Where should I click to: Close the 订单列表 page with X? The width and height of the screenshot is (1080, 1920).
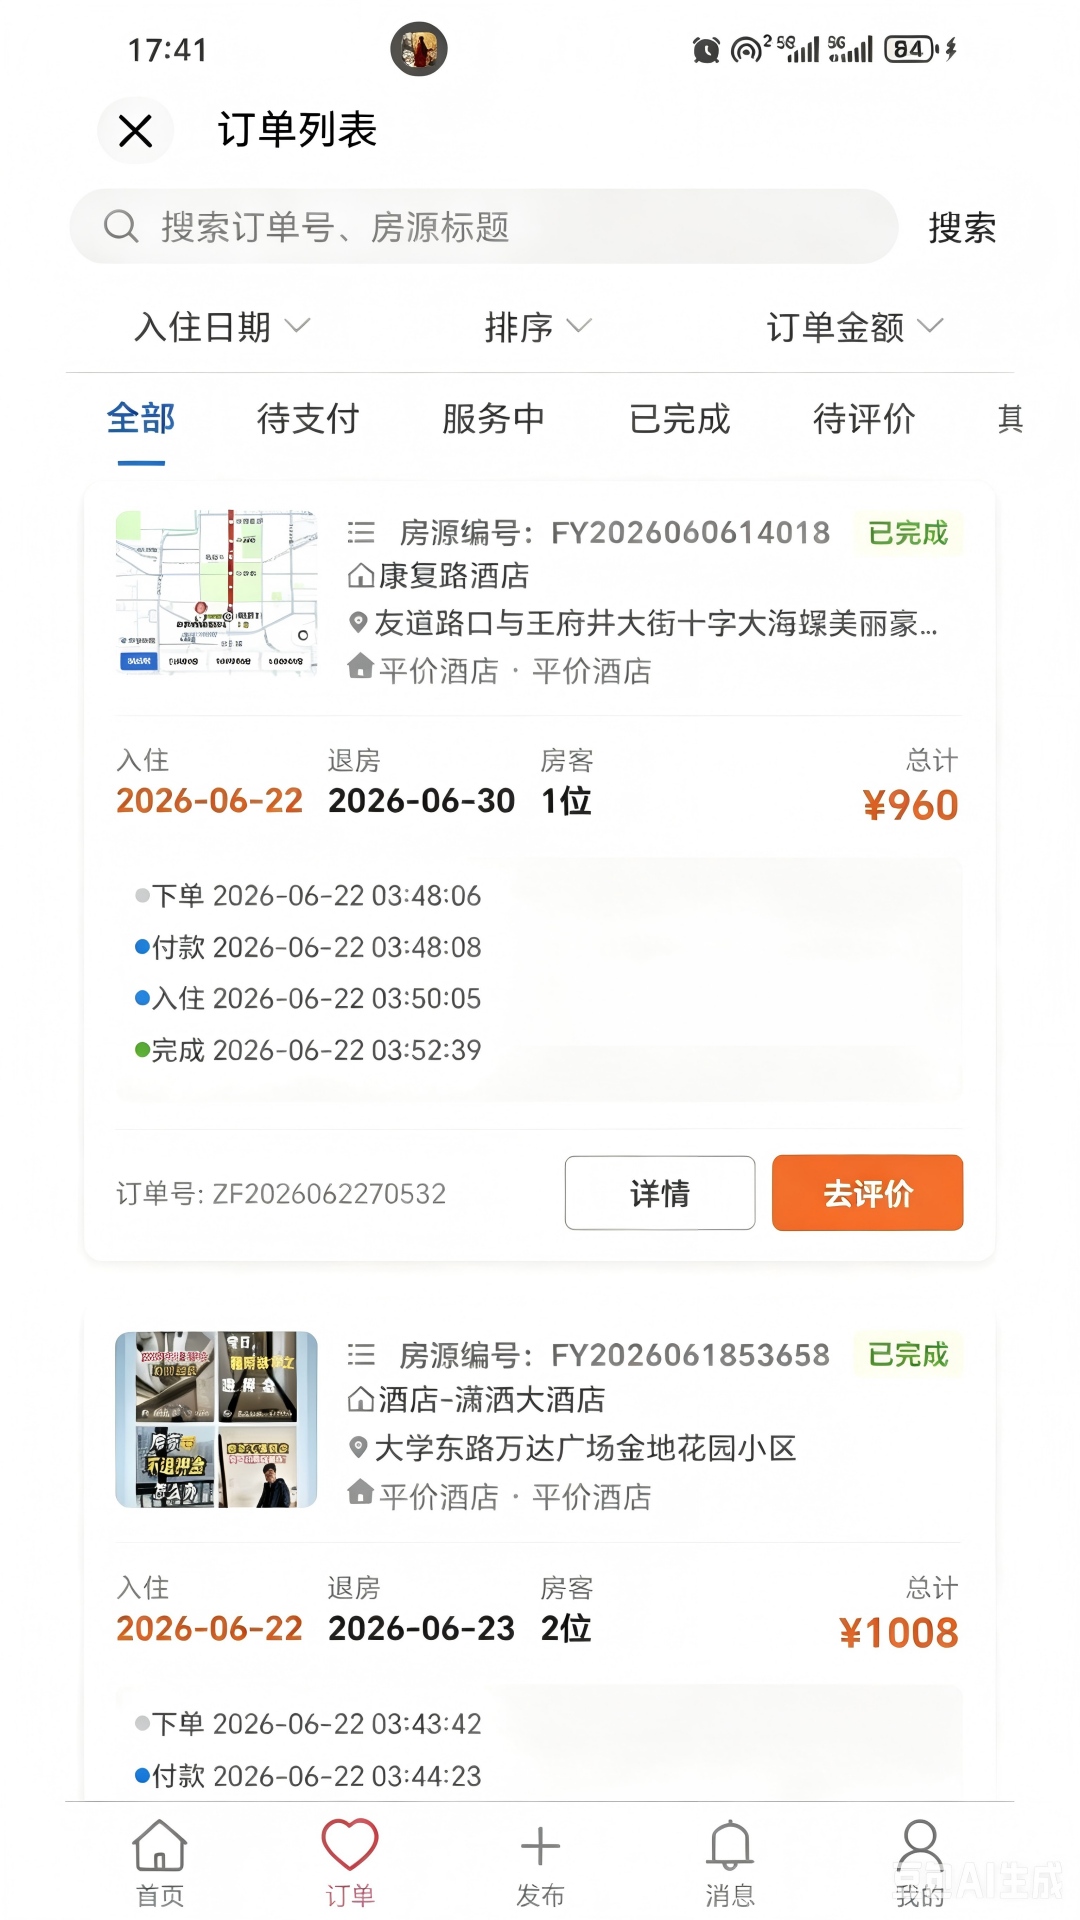(135, 130)
